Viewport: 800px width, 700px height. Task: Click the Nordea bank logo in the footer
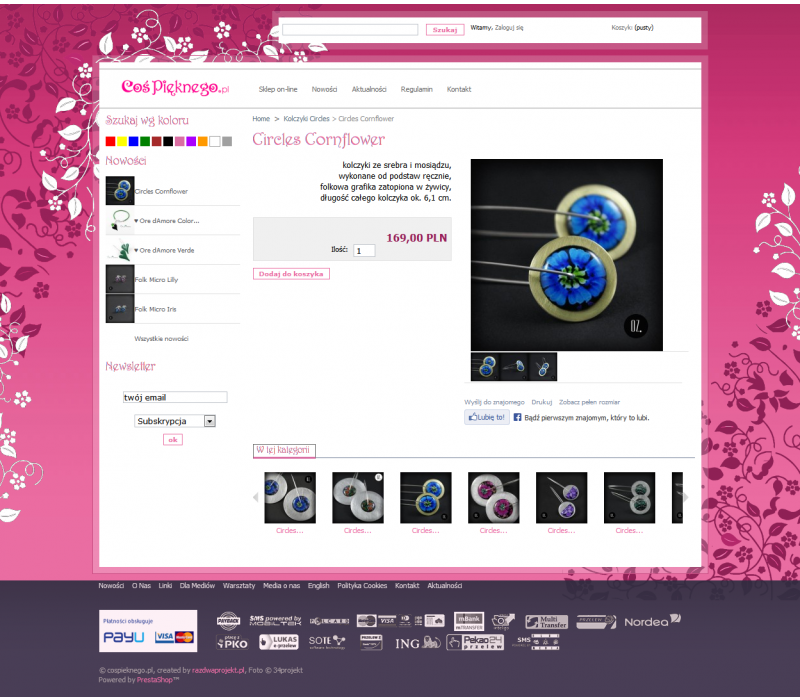click(x=652, y=621)
